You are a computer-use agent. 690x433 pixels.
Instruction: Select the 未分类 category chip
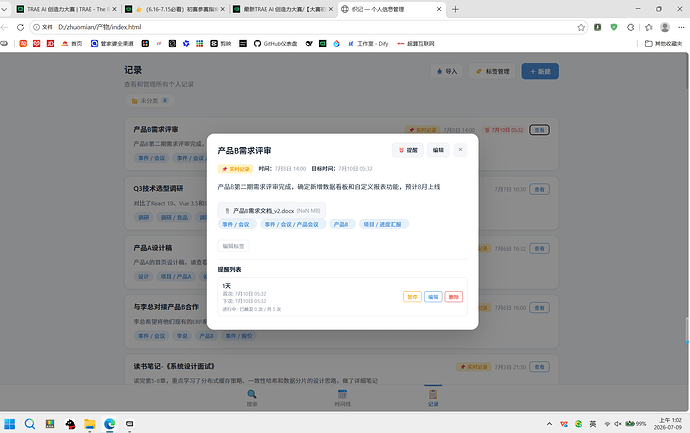tap(150, 101)
